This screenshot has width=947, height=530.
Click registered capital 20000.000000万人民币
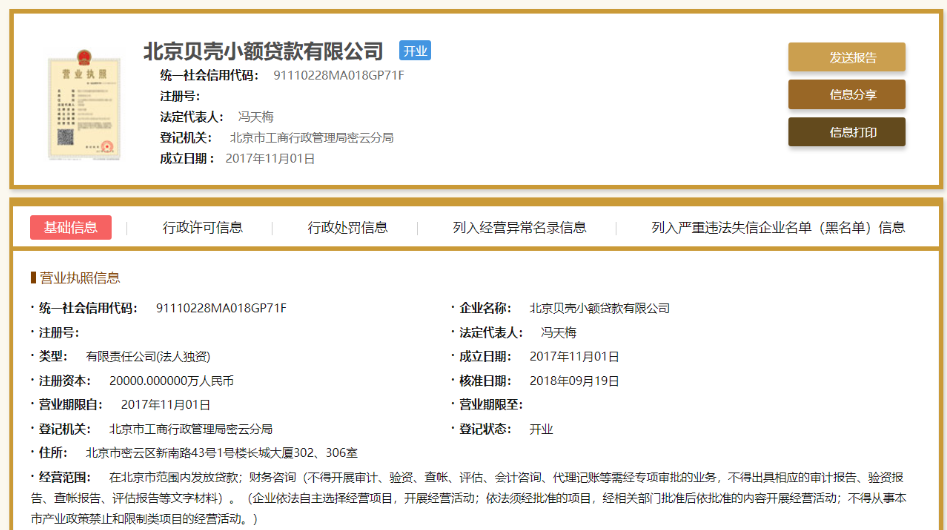[172, 381]
